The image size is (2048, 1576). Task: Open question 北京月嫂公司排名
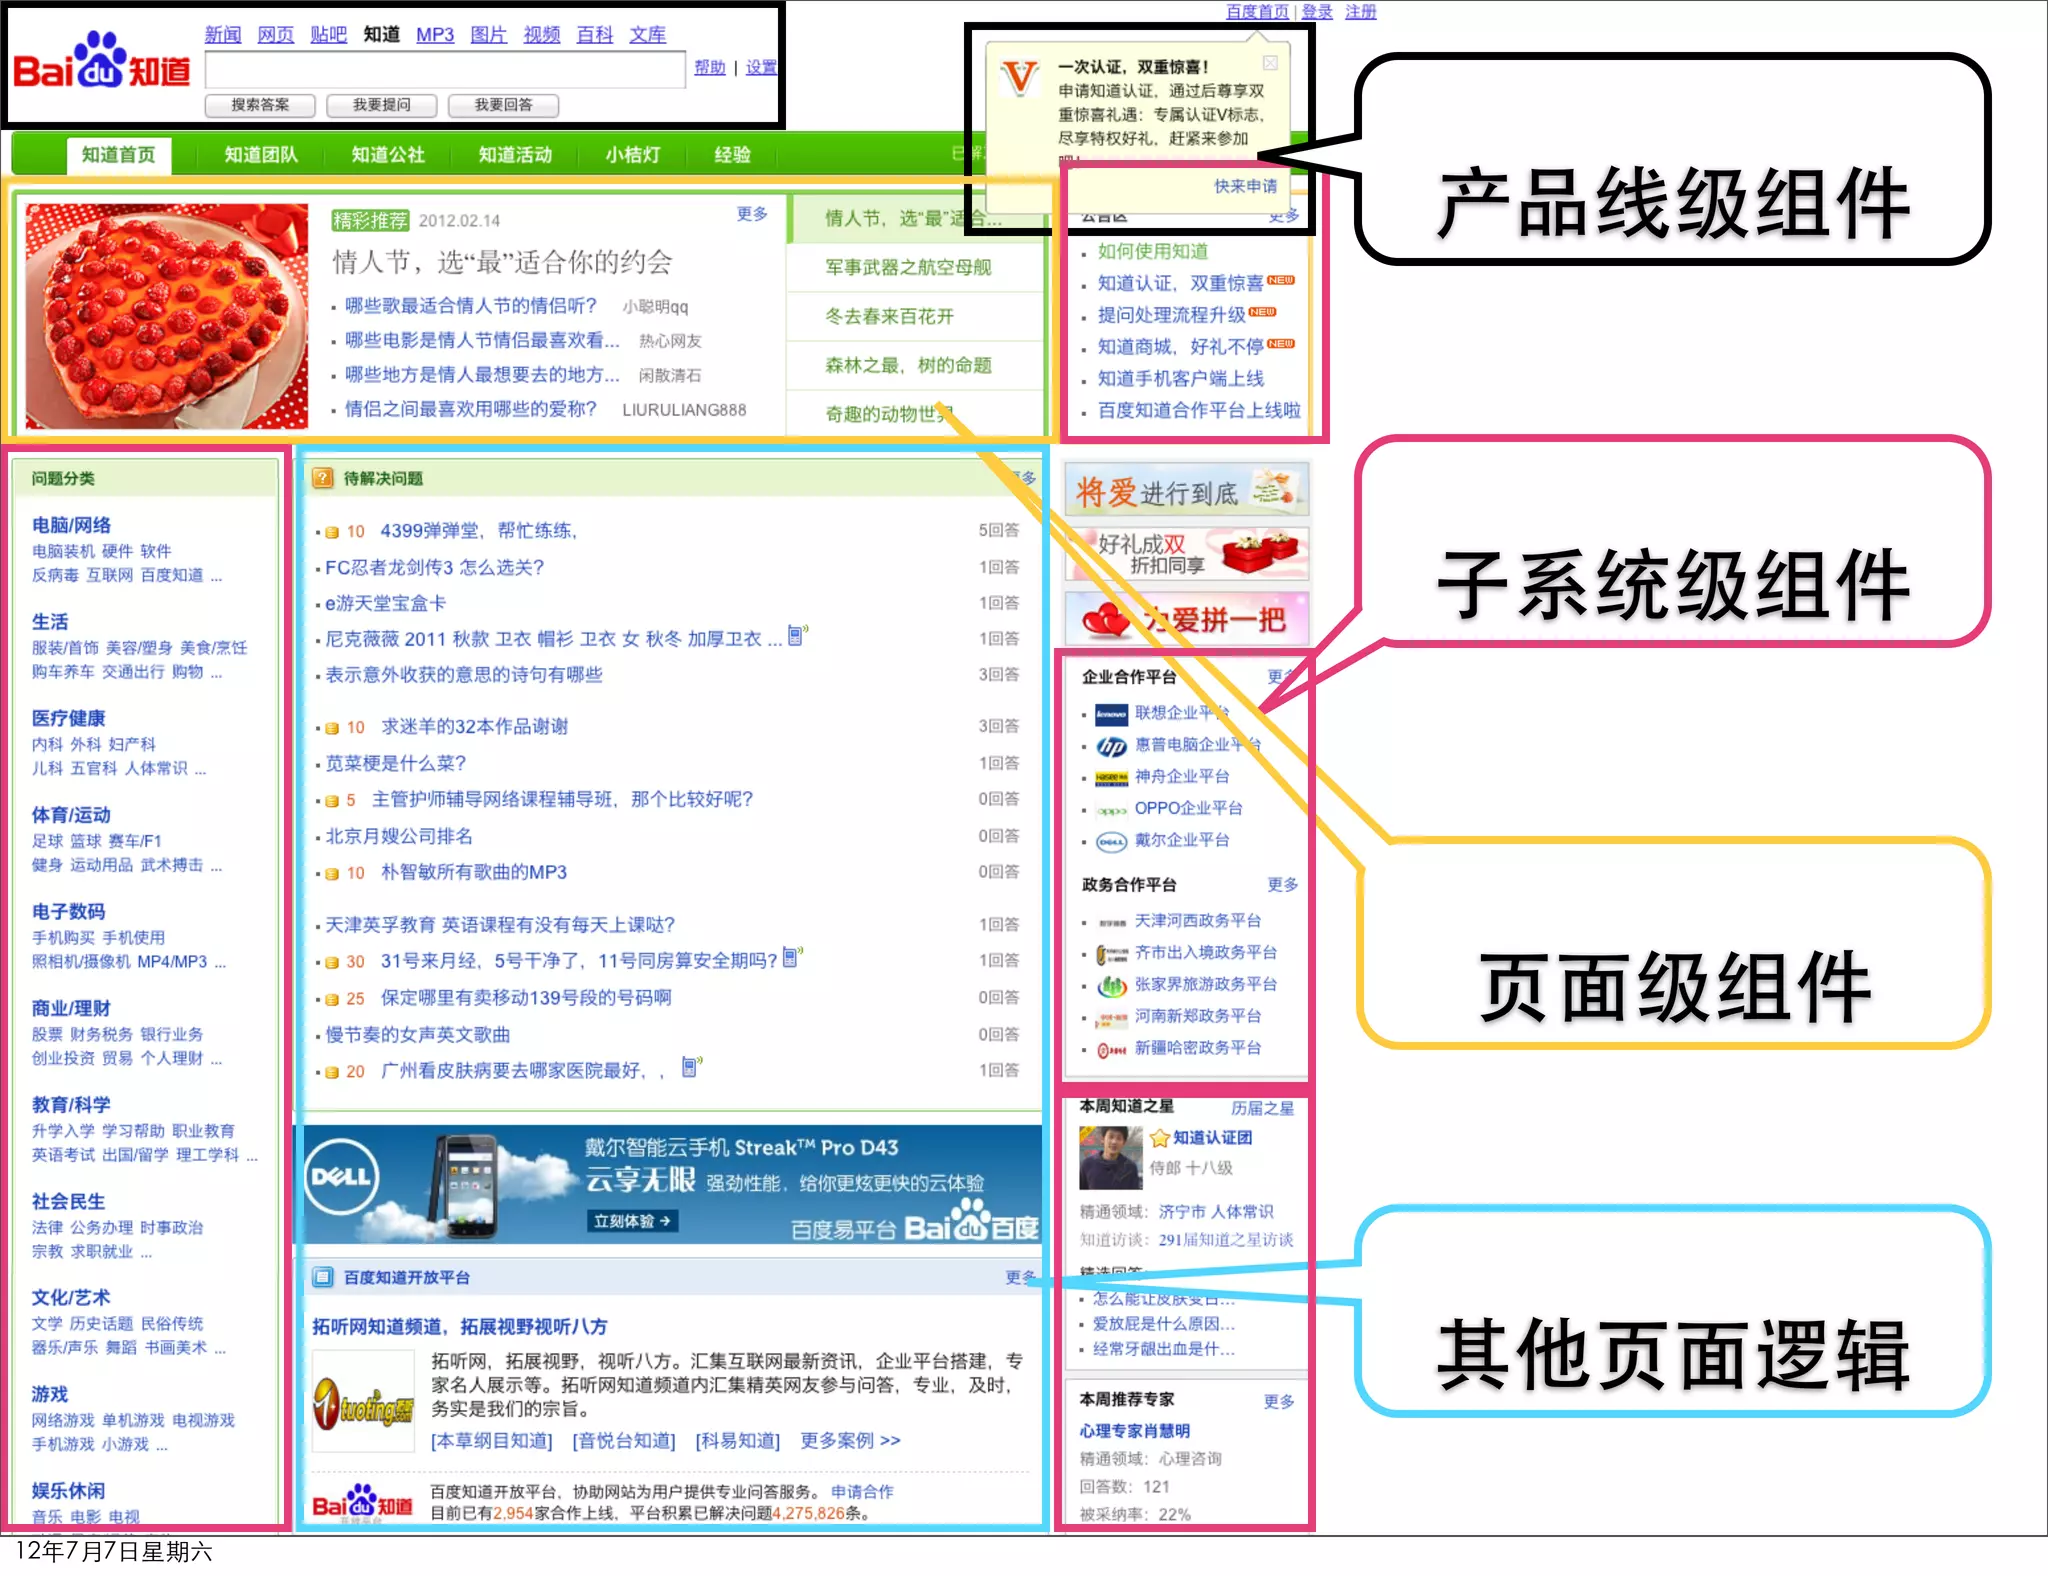(399, 836)
